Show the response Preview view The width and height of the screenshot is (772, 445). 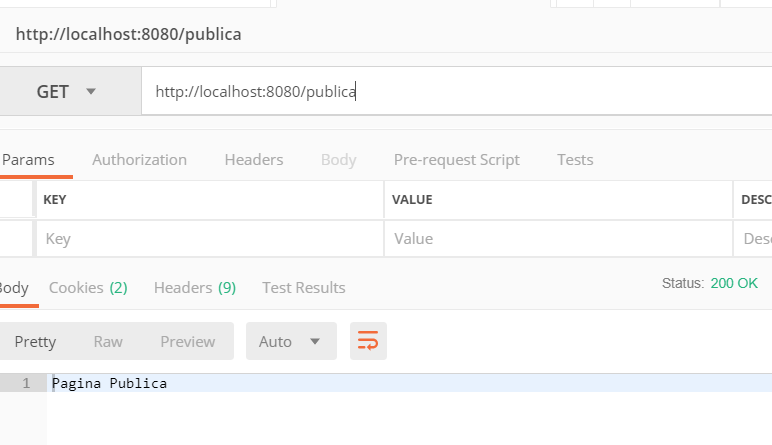[x=188, y=341]
